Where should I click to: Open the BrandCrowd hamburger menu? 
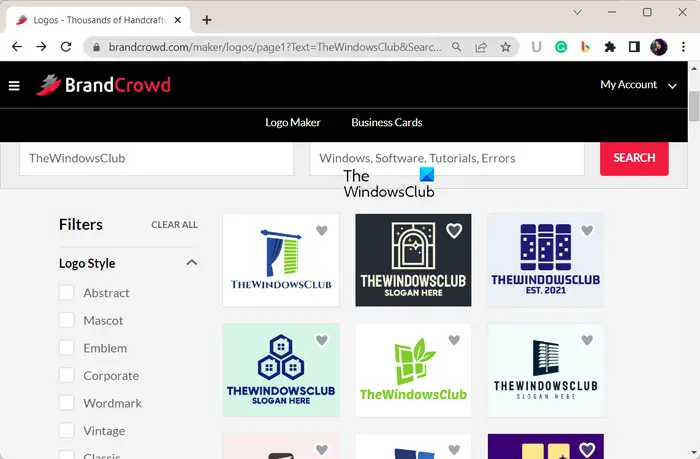pos(14,85)
